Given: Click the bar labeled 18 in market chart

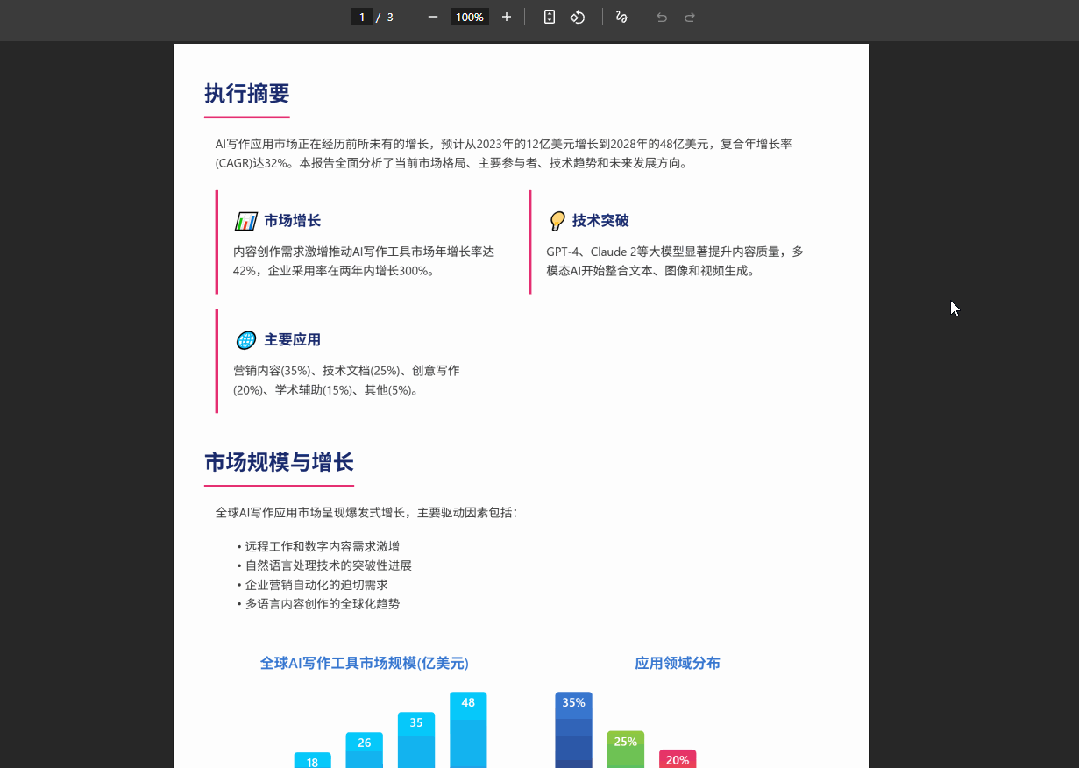Looking at the screenshot, I should point(312,760).
